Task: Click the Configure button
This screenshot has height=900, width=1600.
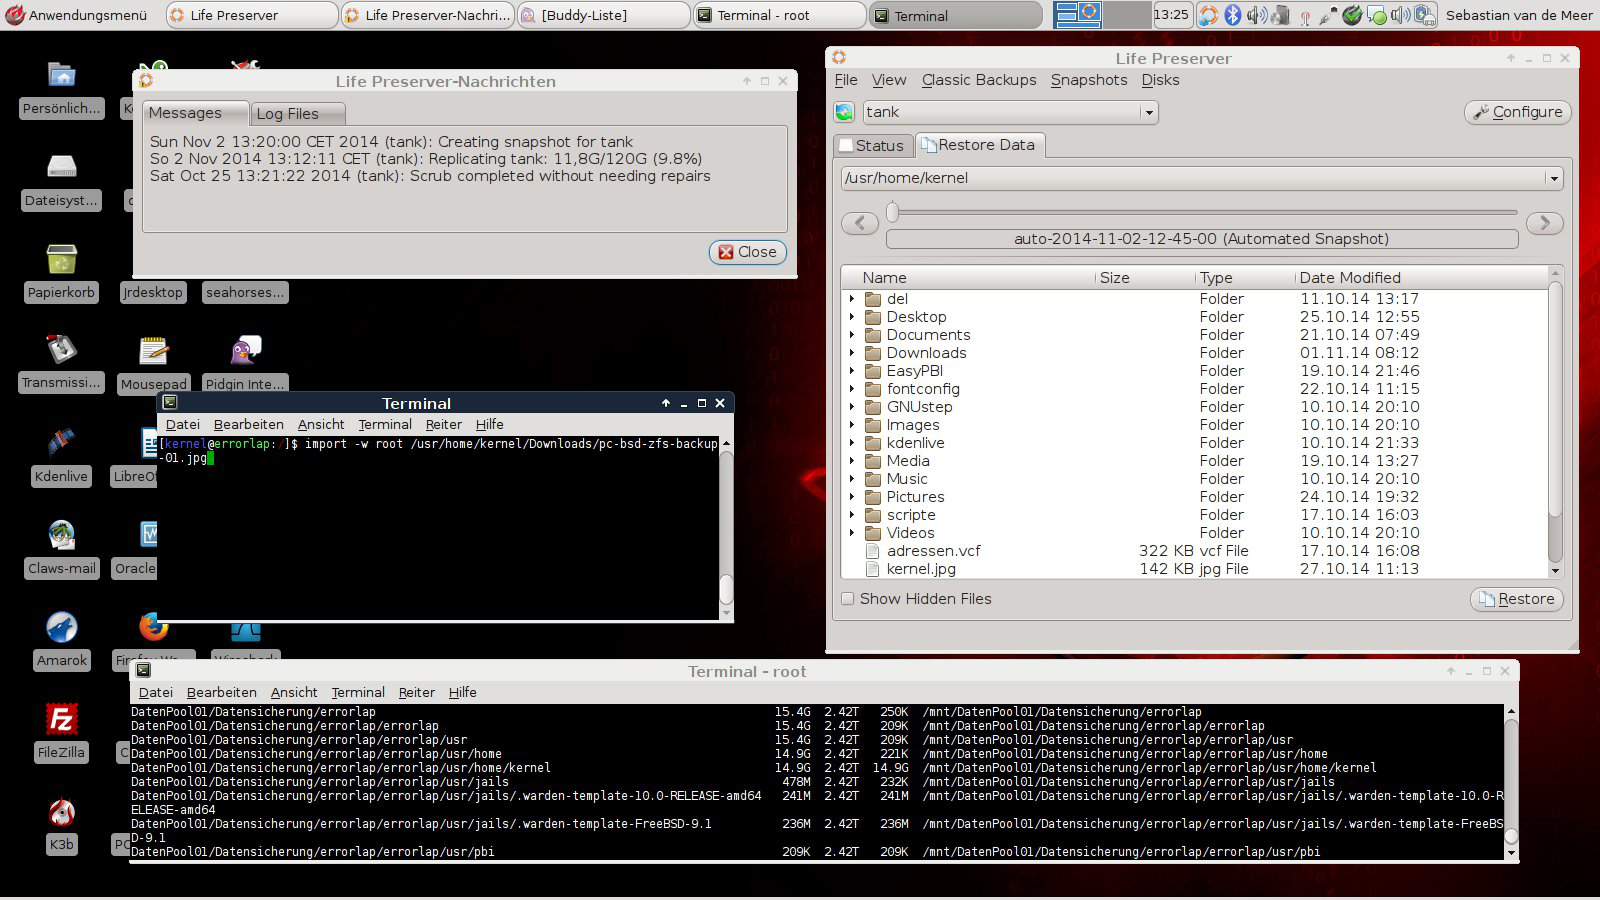Action: tap(1518, 112)
